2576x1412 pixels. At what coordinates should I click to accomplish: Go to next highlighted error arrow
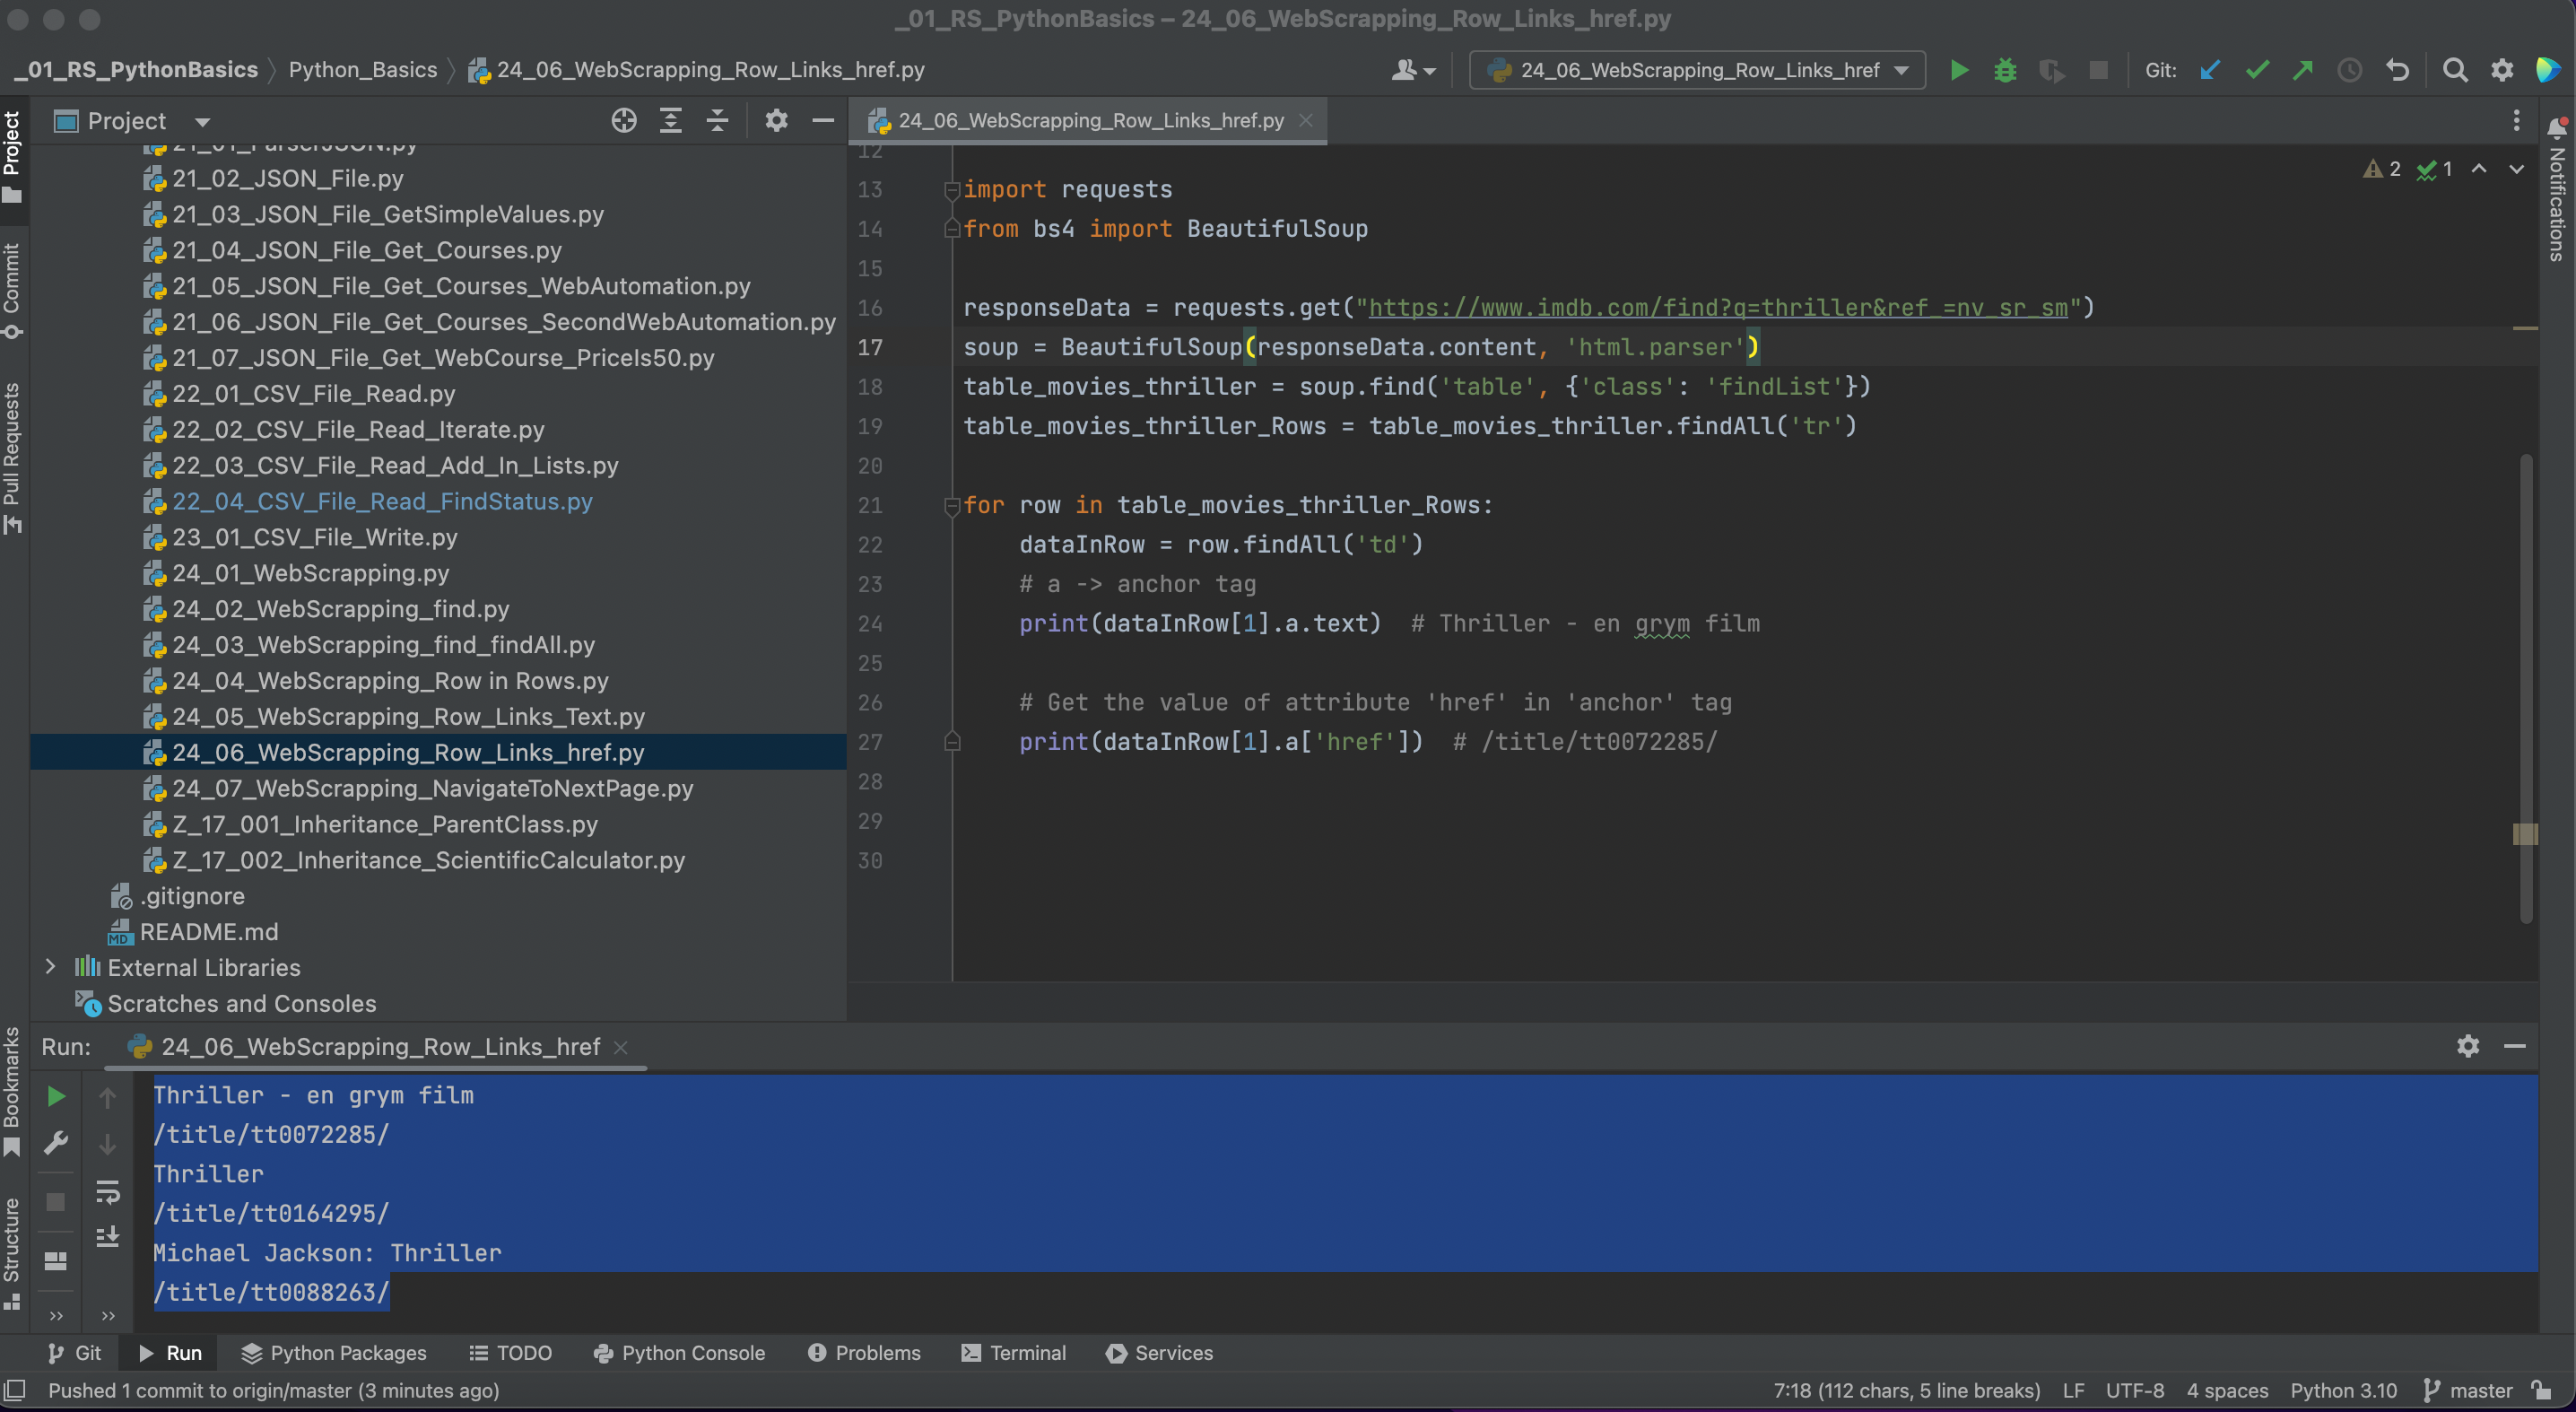point(2516,169)
